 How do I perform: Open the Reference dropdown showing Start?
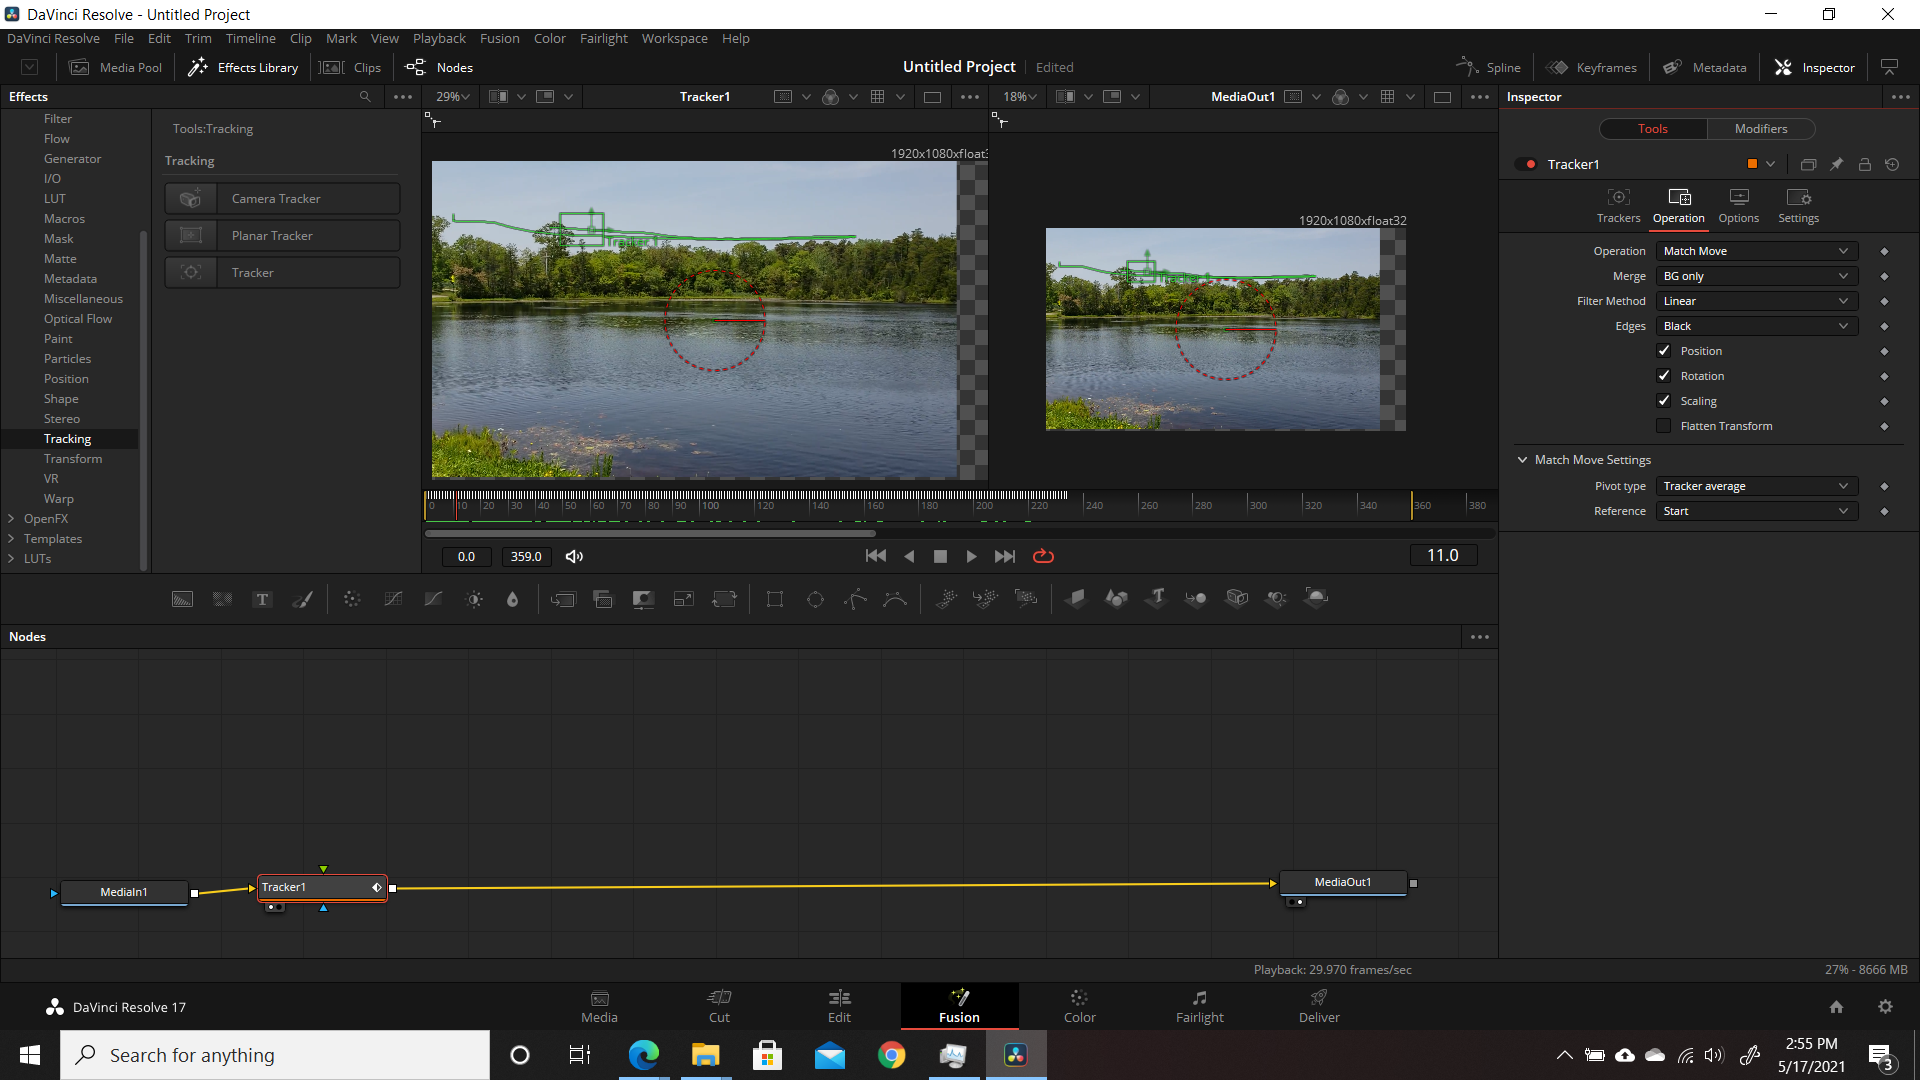click(x=1757, y=511)
